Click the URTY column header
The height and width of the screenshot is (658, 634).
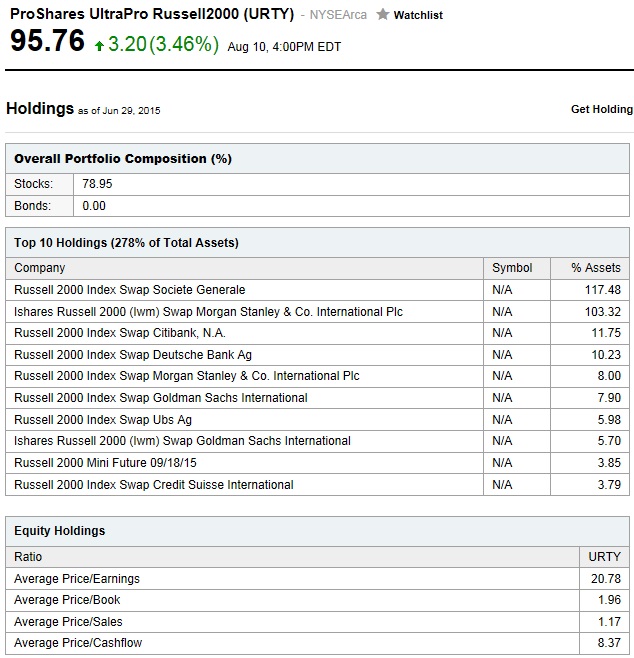coord(604,557)
